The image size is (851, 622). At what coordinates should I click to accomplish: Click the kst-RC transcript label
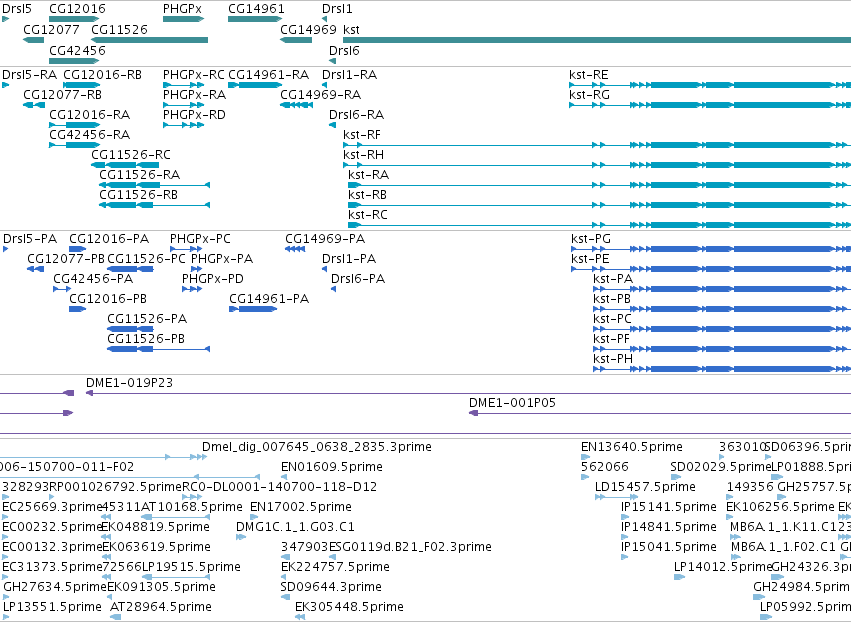tap(368, 214)
